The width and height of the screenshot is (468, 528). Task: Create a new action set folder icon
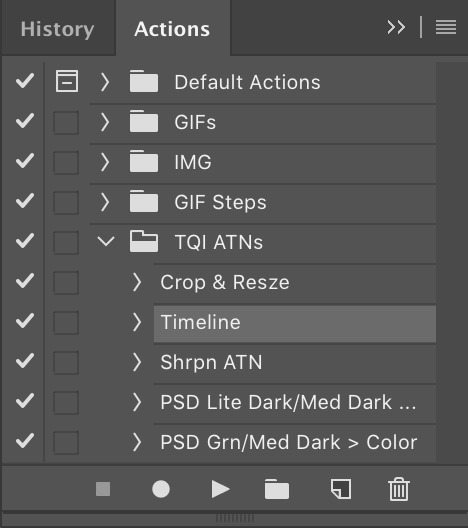[x=277, y=489]
